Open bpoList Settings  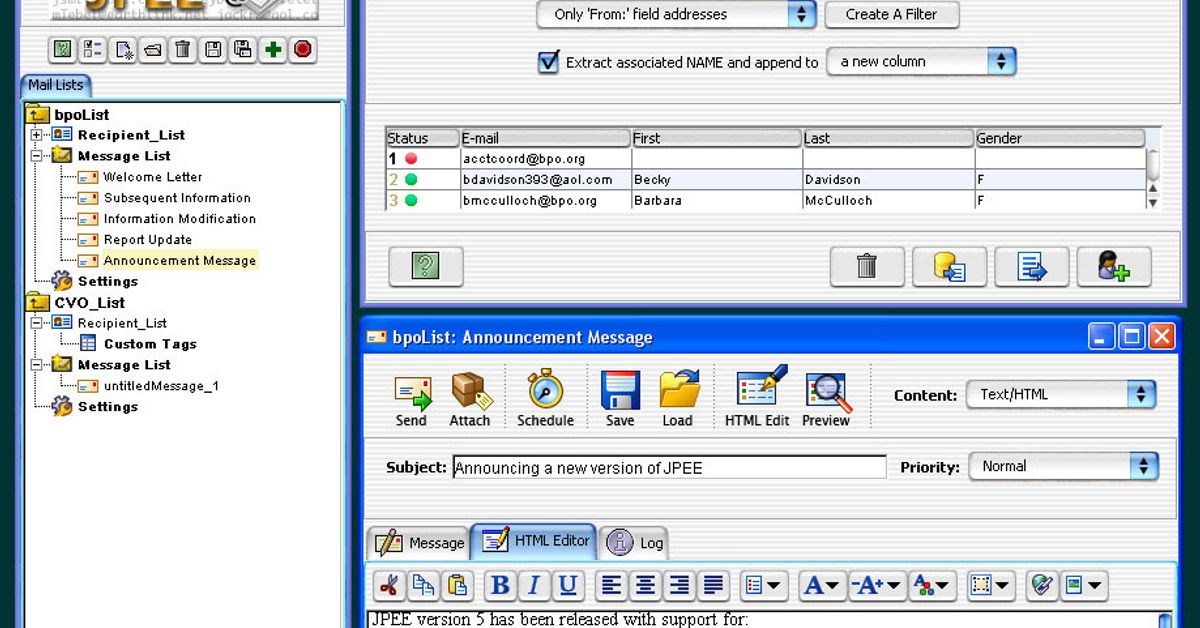(x=107, y=281)
